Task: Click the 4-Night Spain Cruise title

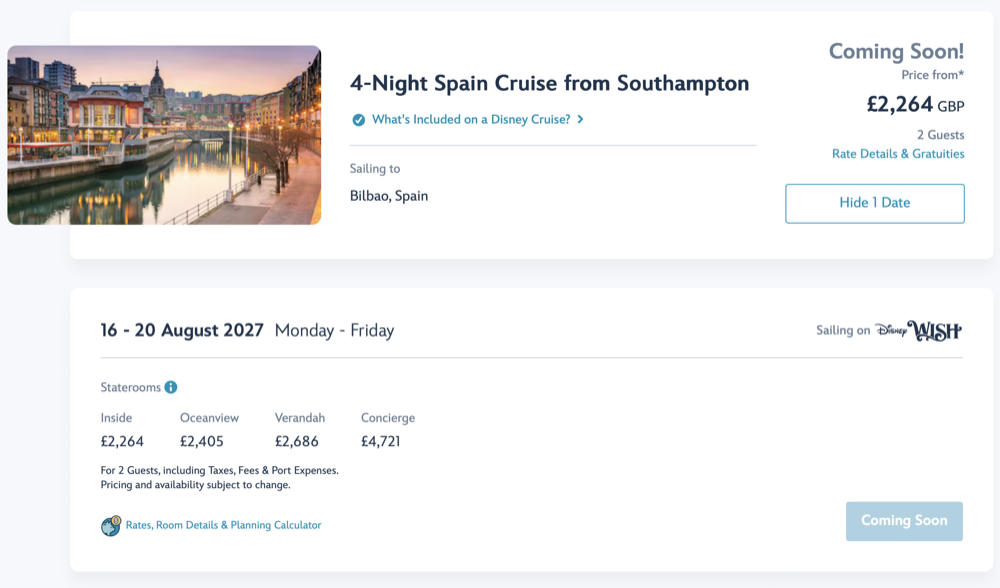Action: pos(549,83)
